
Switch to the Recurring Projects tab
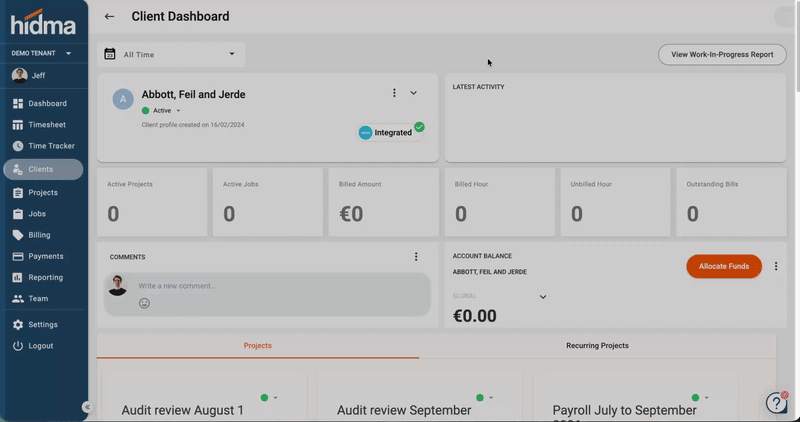597,345
